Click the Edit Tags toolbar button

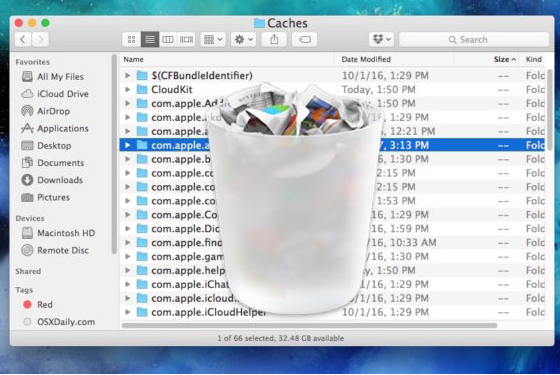305,39
